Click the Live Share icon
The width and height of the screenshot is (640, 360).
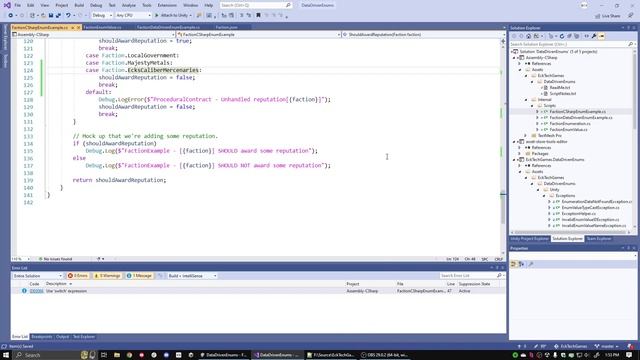[598, 16]
